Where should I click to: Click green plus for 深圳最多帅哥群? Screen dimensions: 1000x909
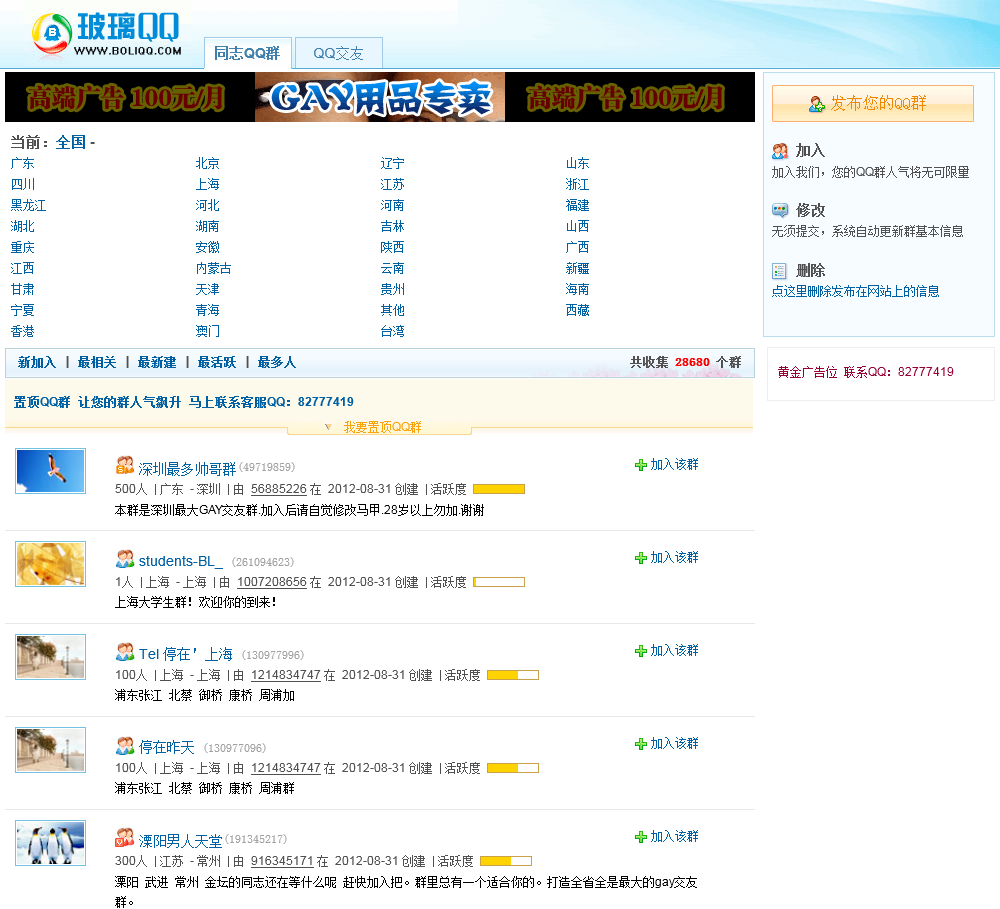coord(641,465)
